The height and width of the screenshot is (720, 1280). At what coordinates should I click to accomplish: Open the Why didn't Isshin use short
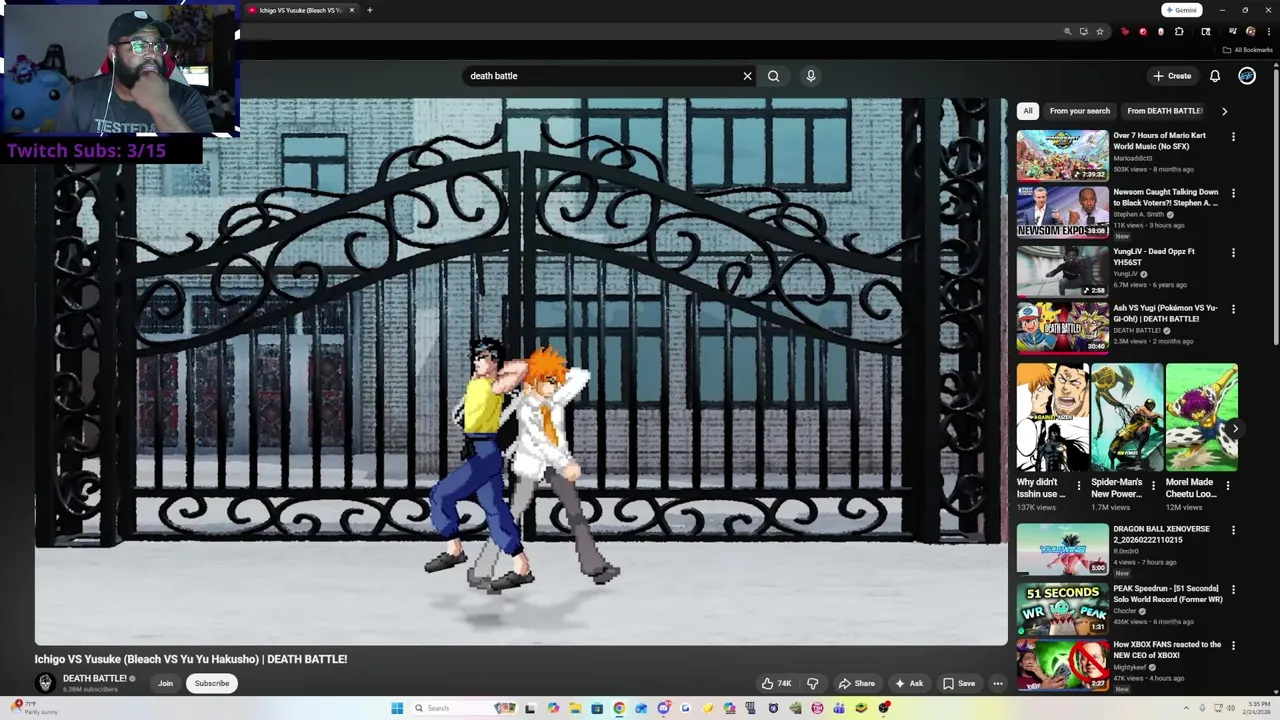tap(1053, 417)
